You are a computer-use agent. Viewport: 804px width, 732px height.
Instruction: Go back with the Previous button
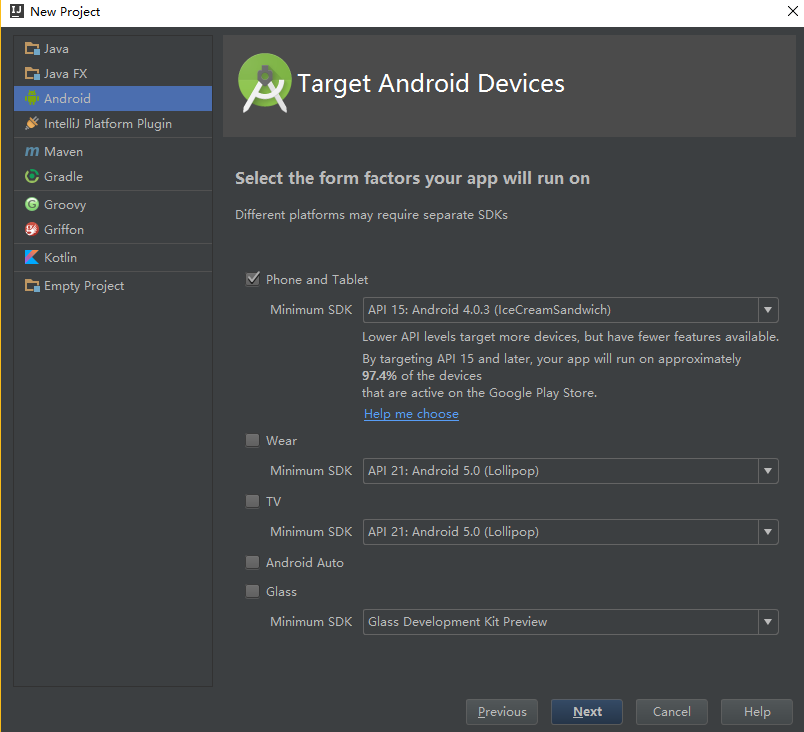(x=502, y=712)
